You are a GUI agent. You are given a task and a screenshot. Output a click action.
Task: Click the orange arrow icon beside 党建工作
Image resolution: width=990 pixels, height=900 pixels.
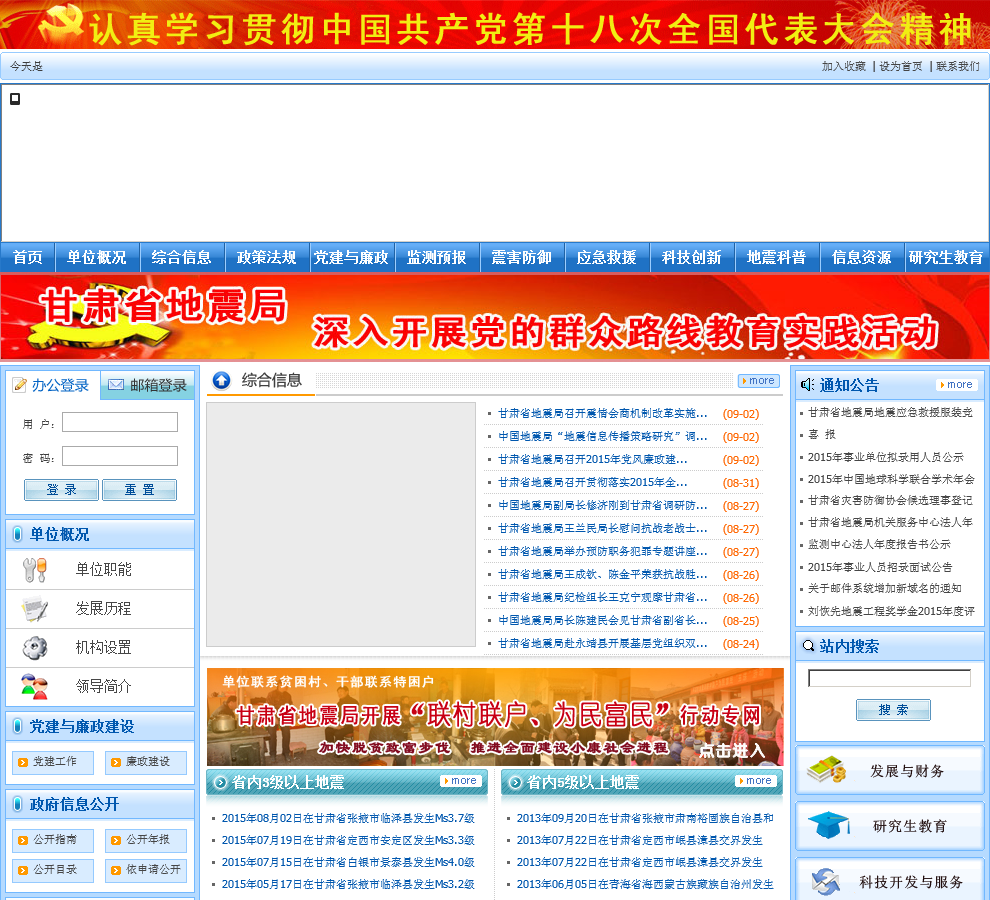coord(23,762)
